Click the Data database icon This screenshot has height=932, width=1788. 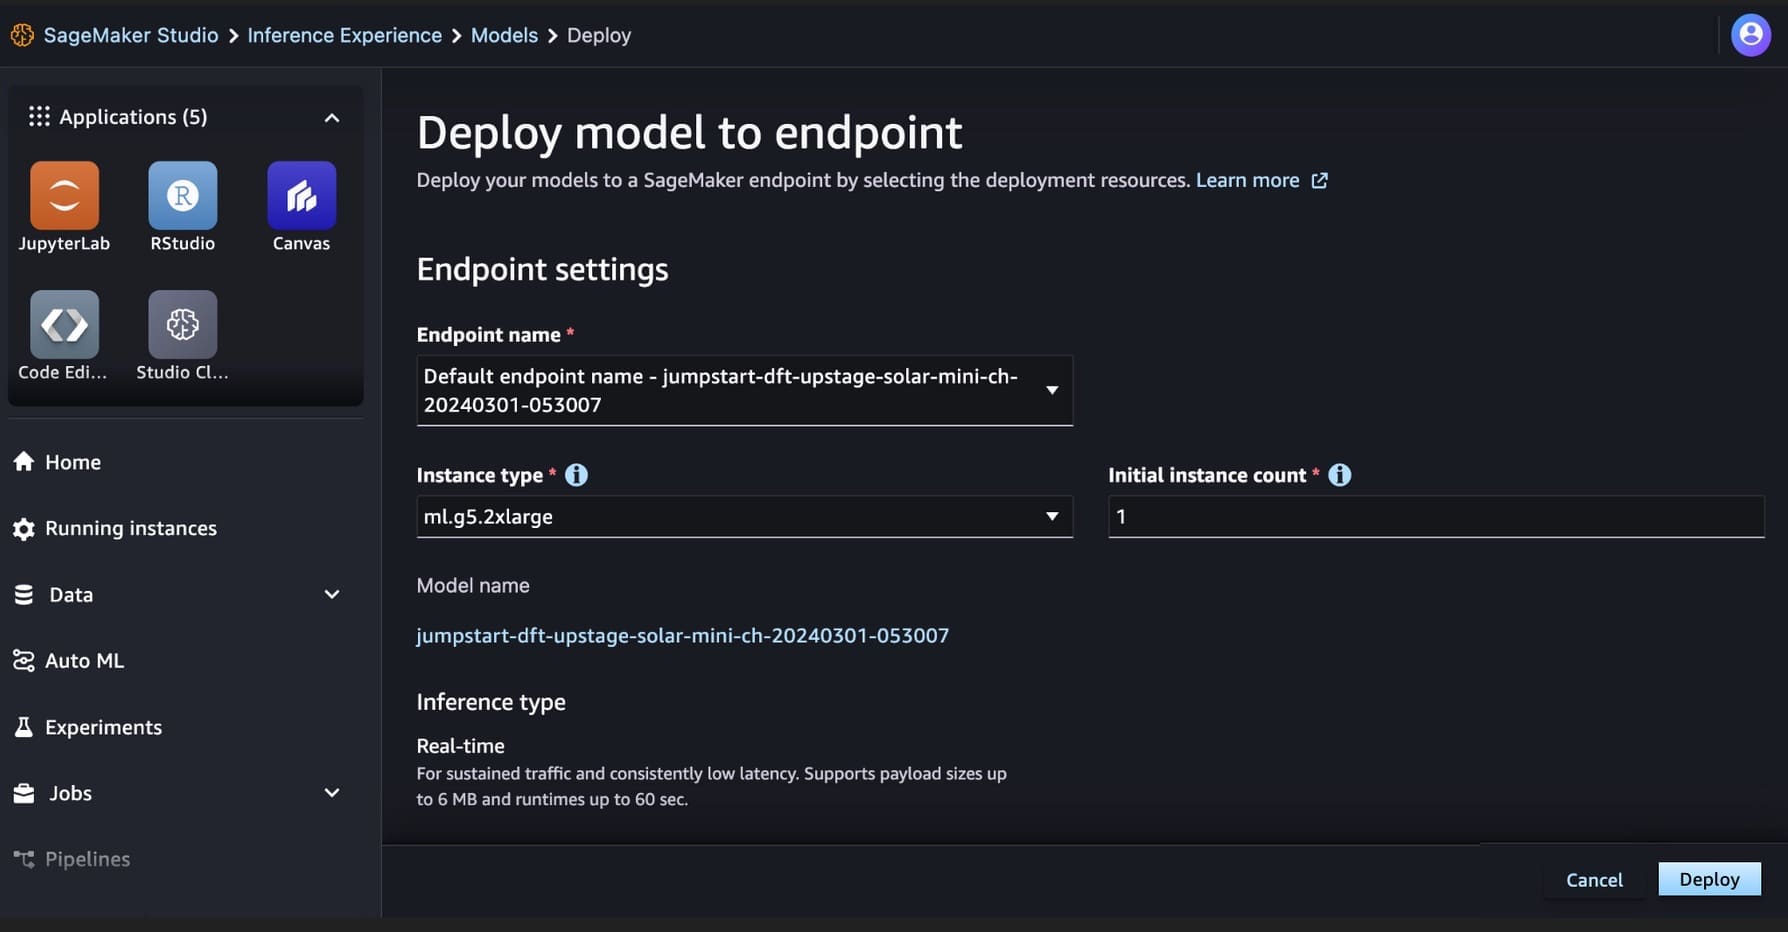click(x=24, y=595)
